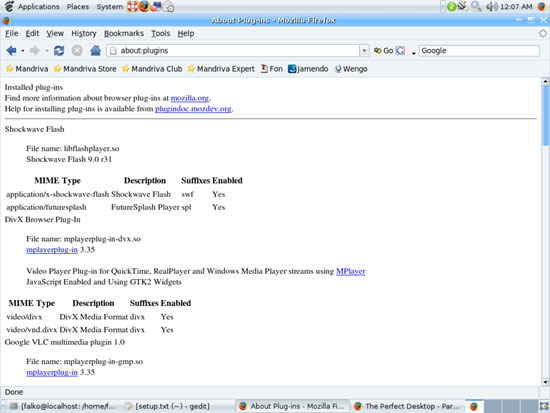Open the Edit menu
This screenshot has width=550, height=413.
click(x=32, y=33)
